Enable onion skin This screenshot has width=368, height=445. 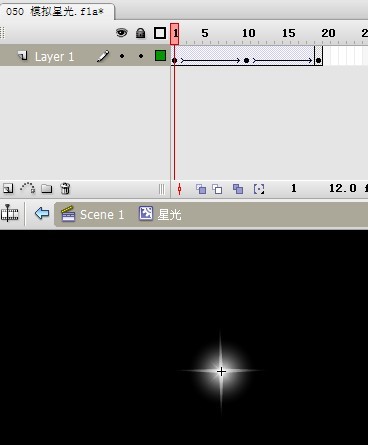pos(201,189)
